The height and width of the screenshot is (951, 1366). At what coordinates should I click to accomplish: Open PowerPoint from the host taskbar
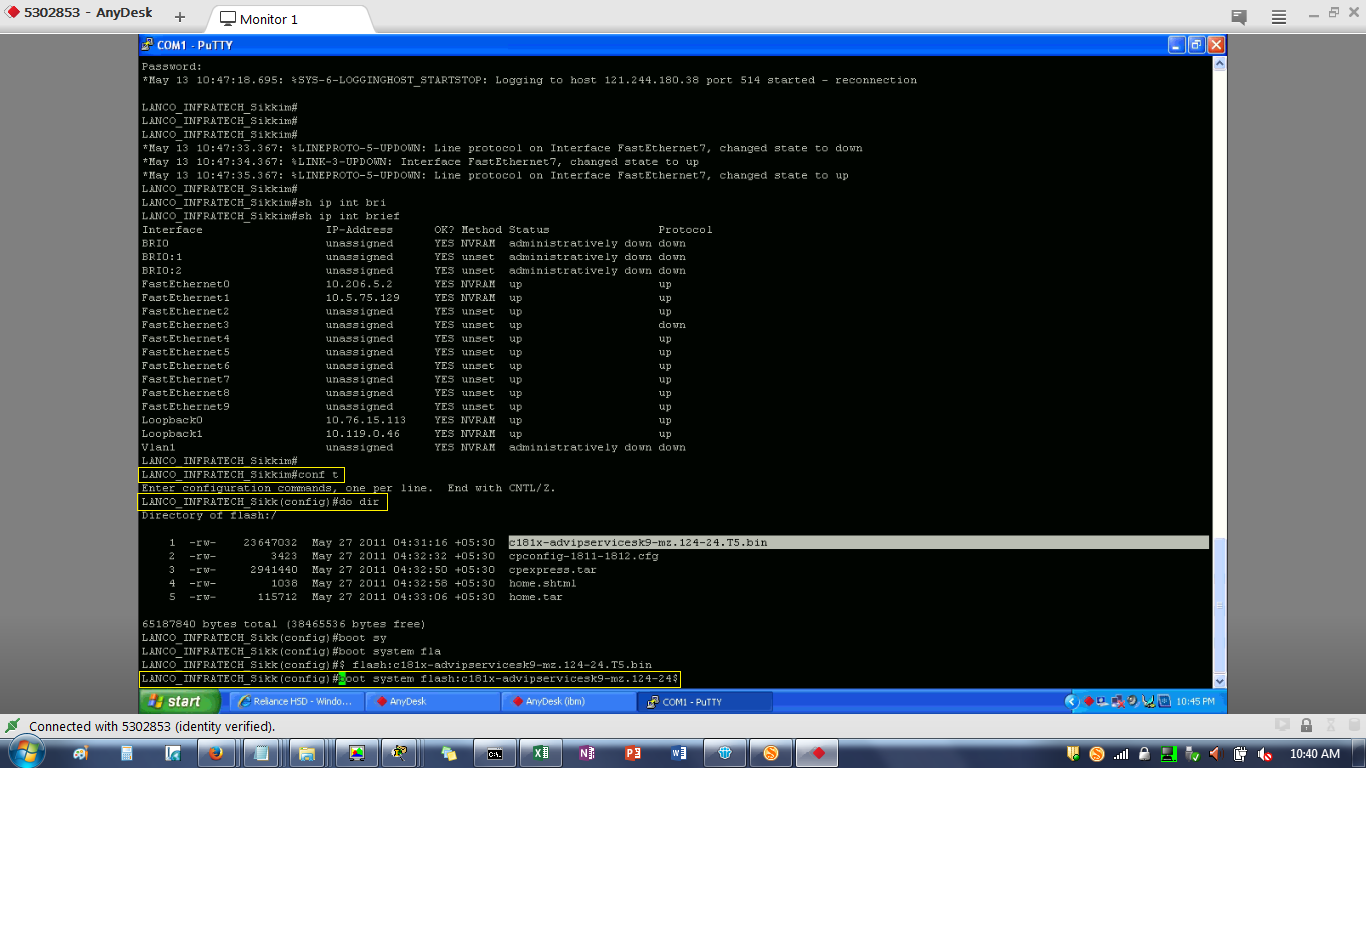click(632, 753)
